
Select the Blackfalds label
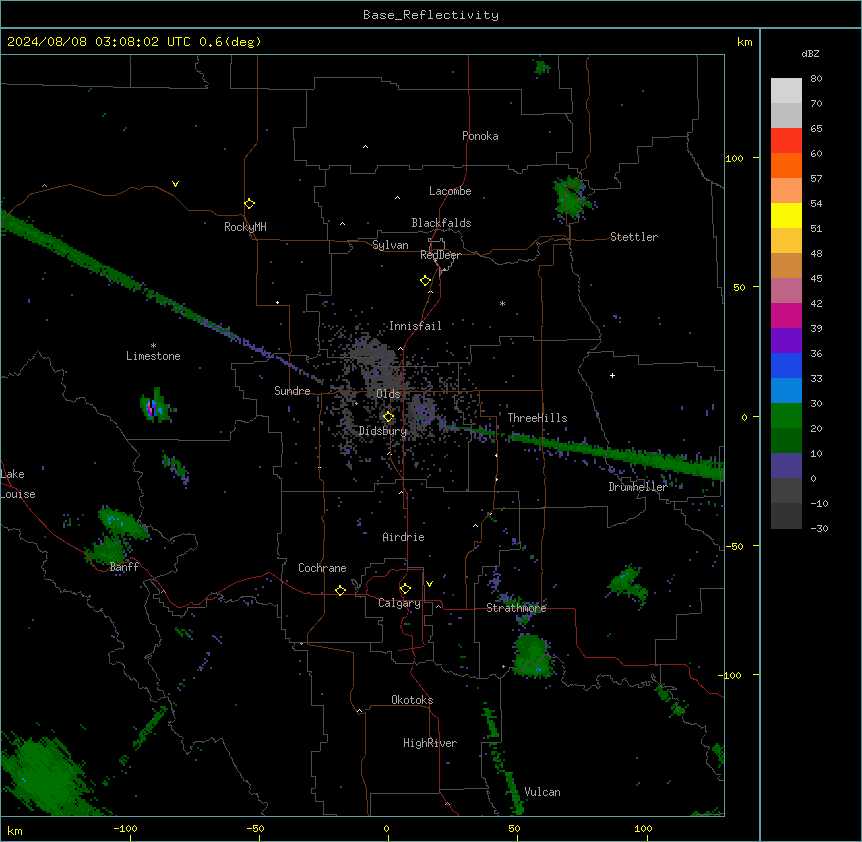(441, 223)
